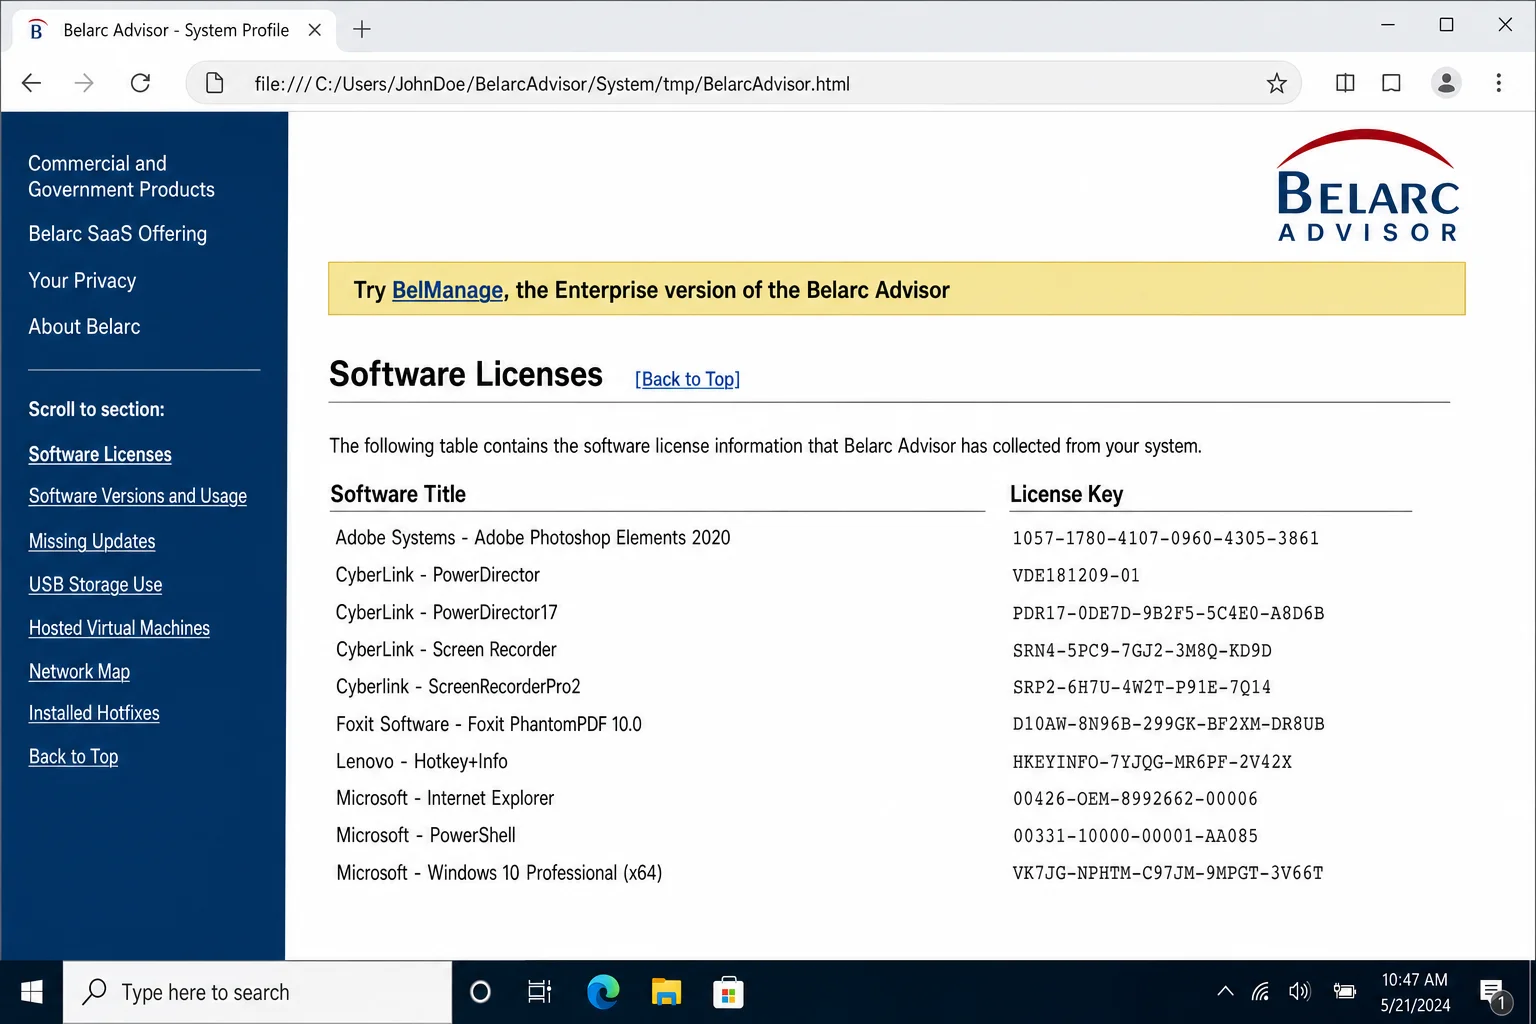Click key D10AW-8N96B-299GK-BF2XM-DR8UB
The image size is (1536, 1024).
click(x=1168, y=724)
